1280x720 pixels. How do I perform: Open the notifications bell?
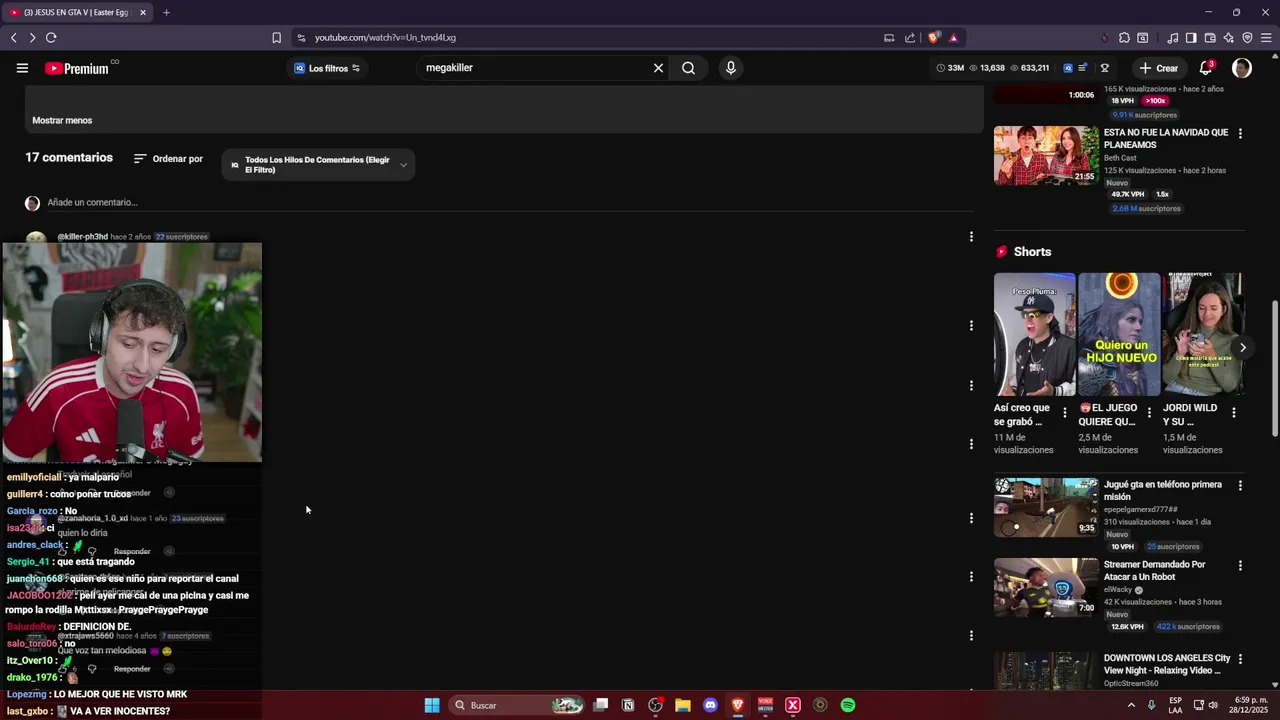[1206, 68]
